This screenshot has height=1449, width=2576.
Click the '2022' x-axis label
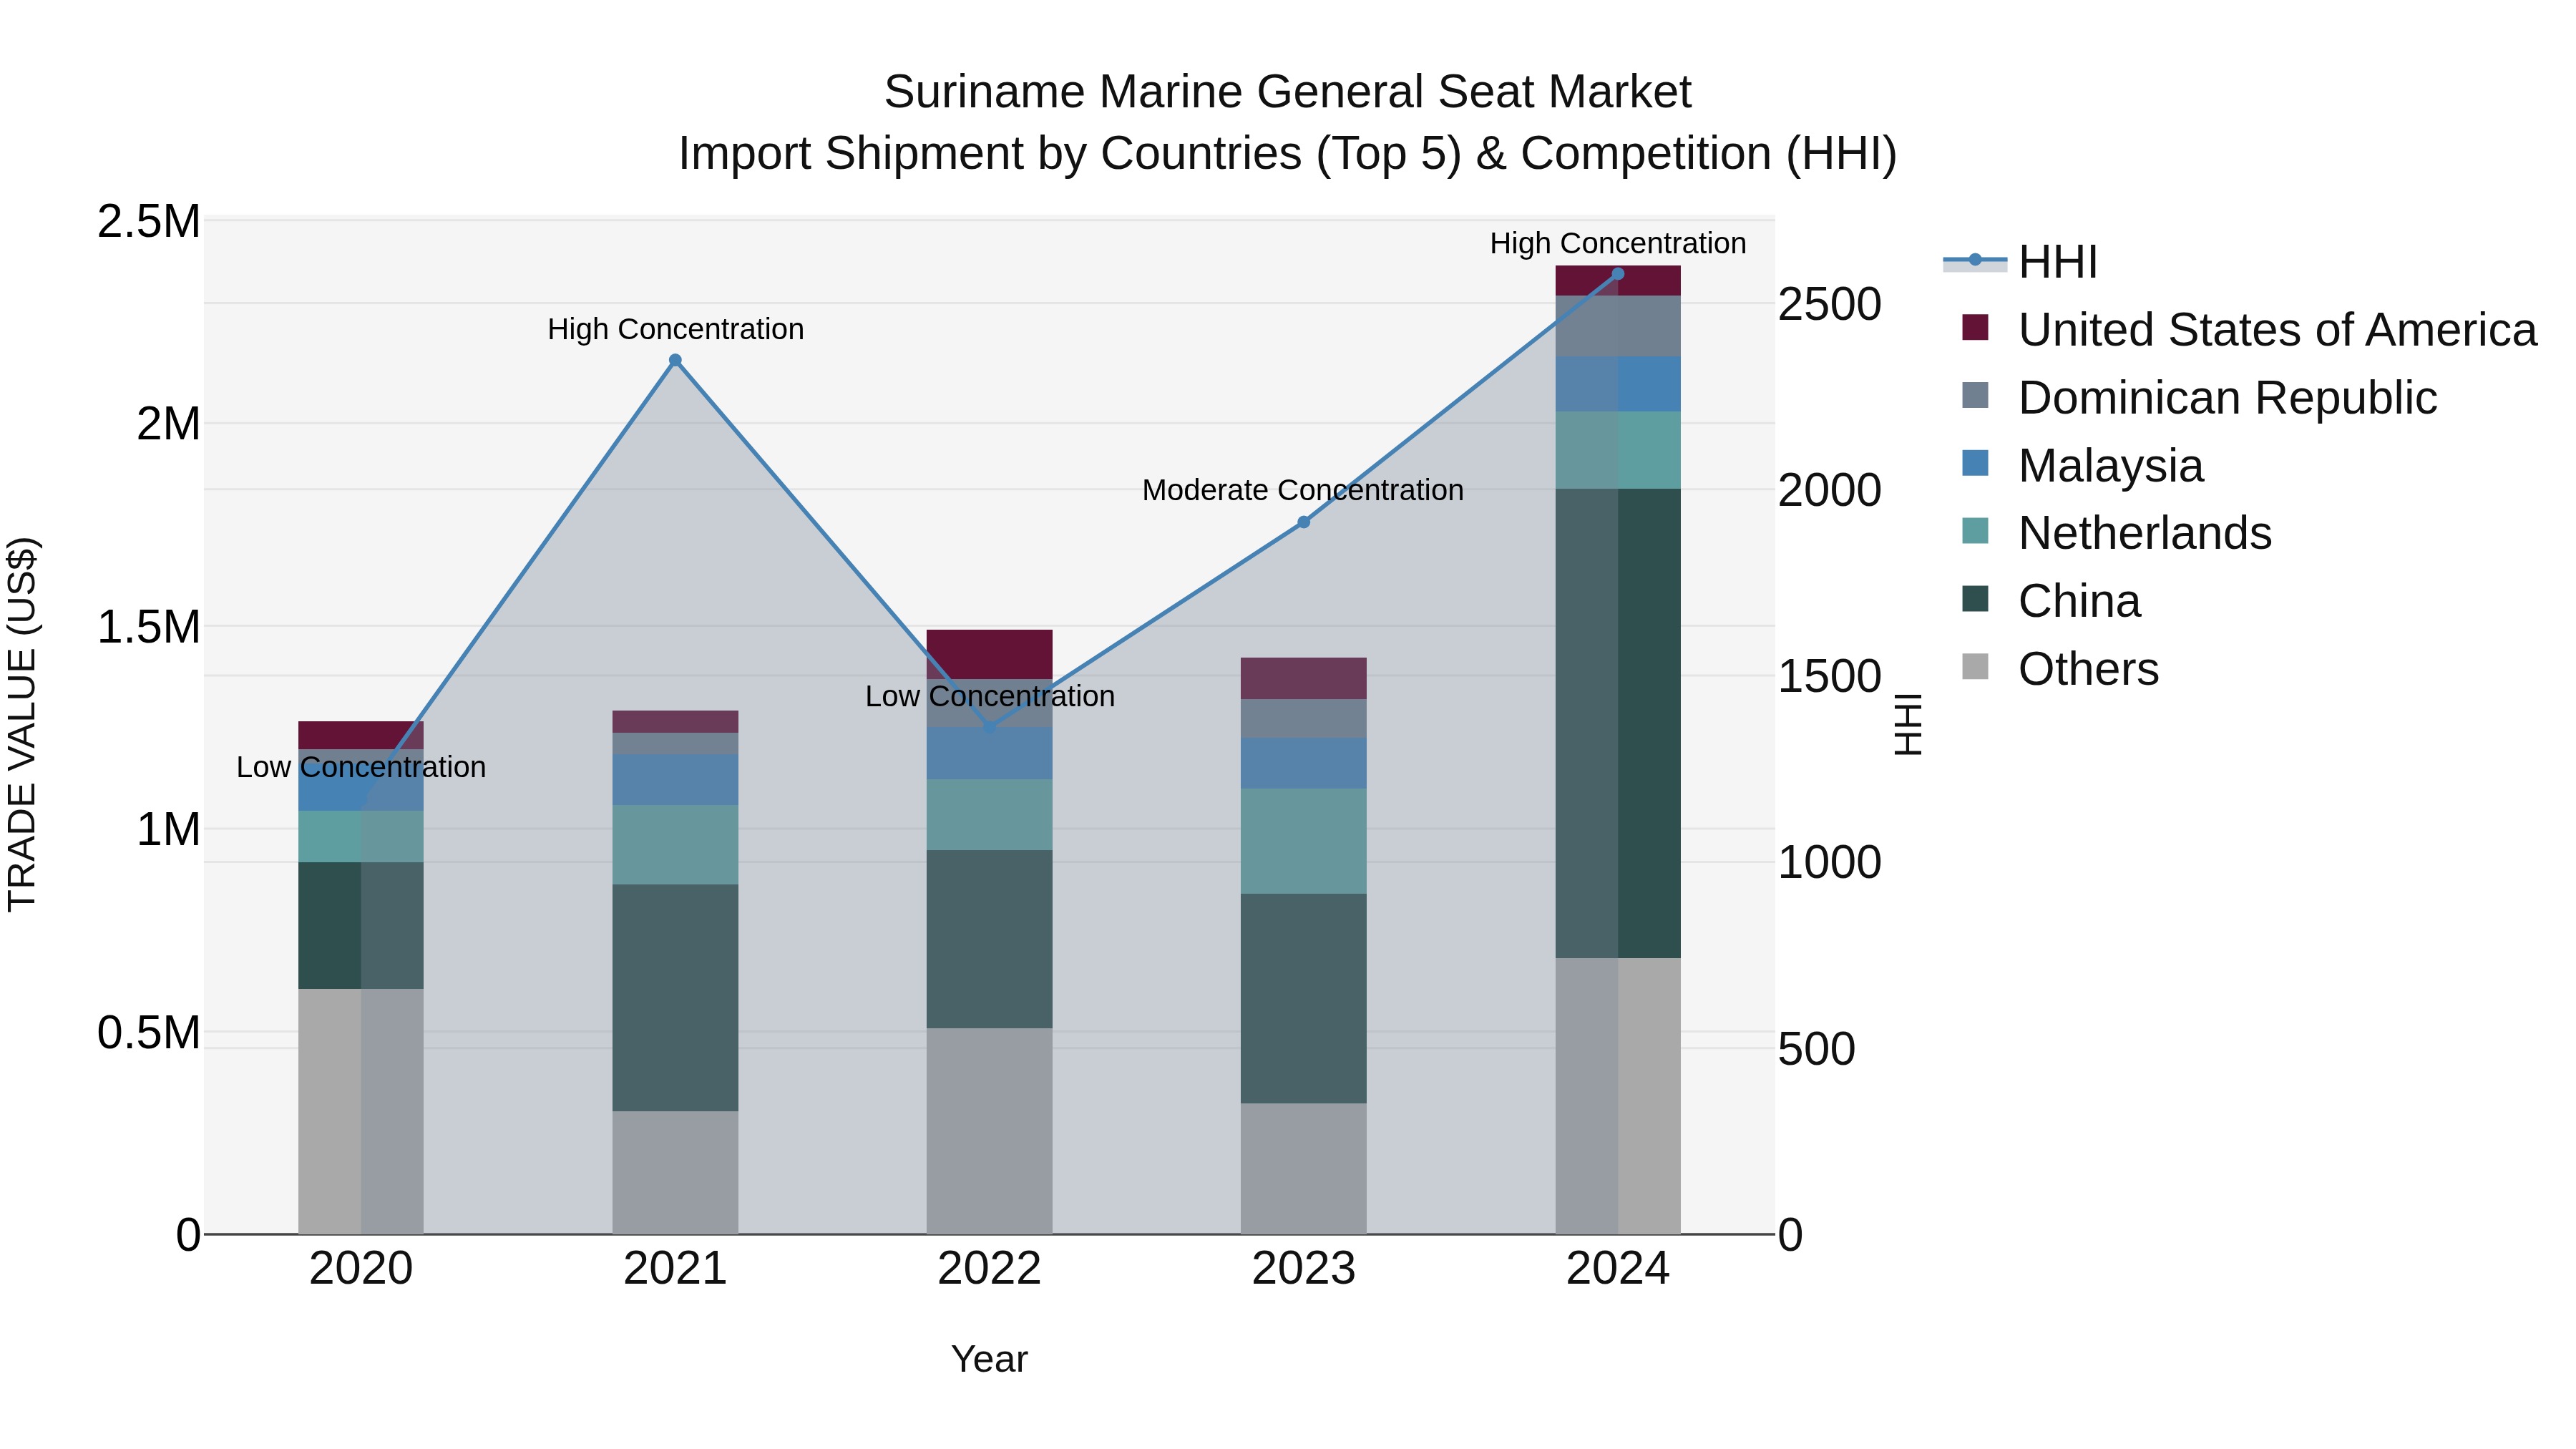(x=989, y=1269)
